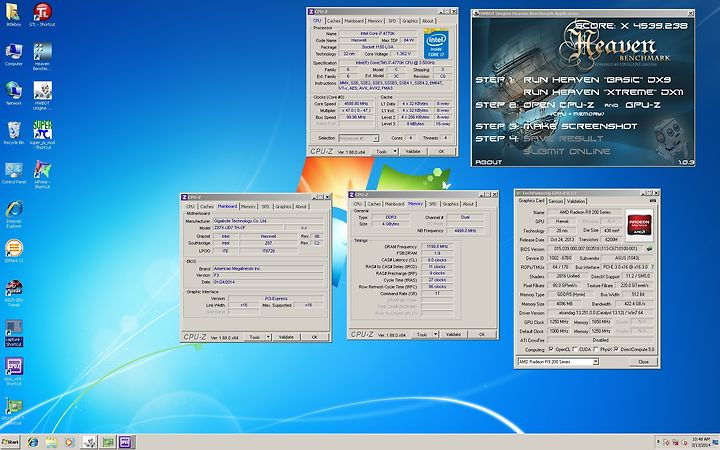
Task: Switch to the Sensors tab in GPU-Z
Action: coord(555,201)
